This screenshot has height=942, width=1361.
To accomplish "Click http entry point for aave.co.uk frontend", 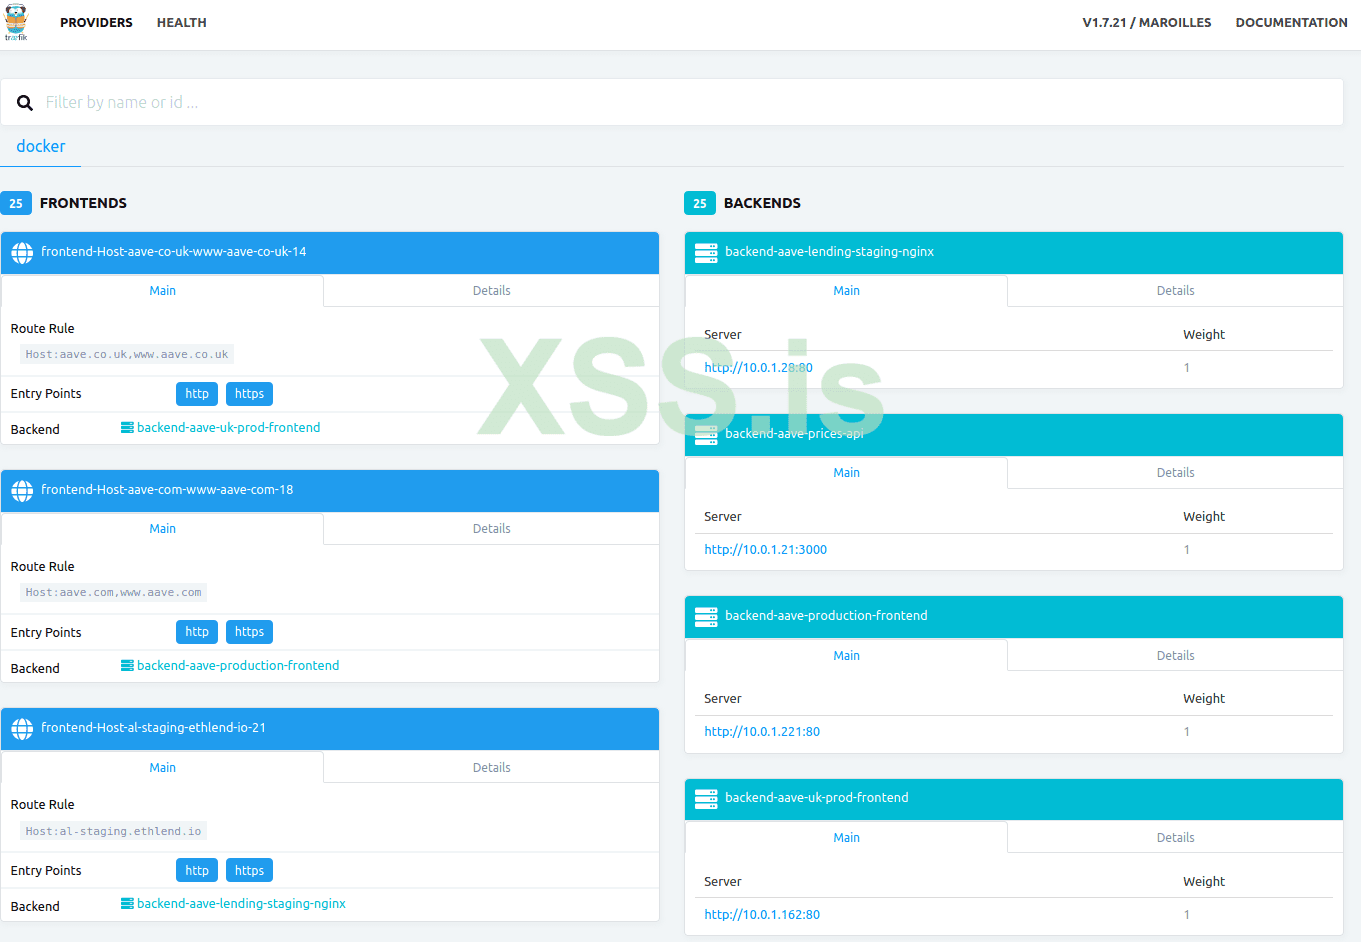I will (x=197, y=394).
